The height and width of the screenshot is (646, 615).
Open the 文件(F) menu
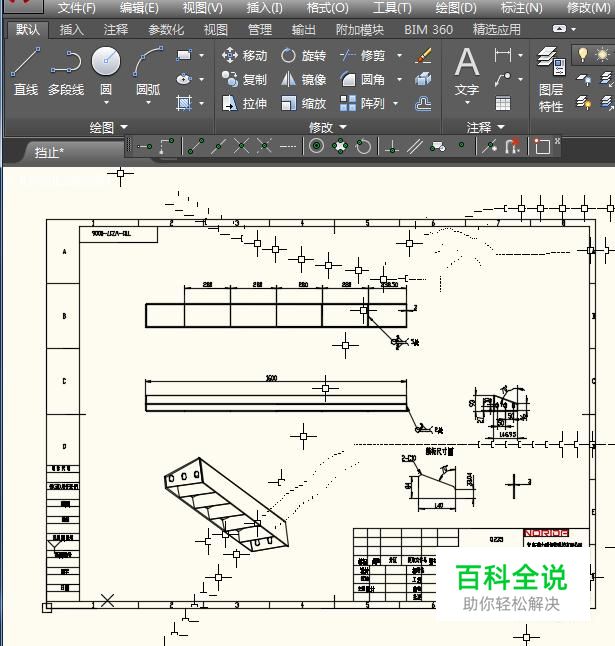(x=77, y=7)
